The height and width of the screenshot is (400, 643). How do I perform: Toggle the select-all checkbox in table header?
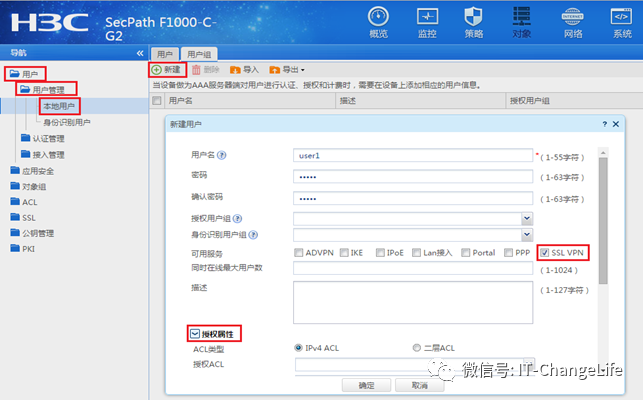point(157,101)
